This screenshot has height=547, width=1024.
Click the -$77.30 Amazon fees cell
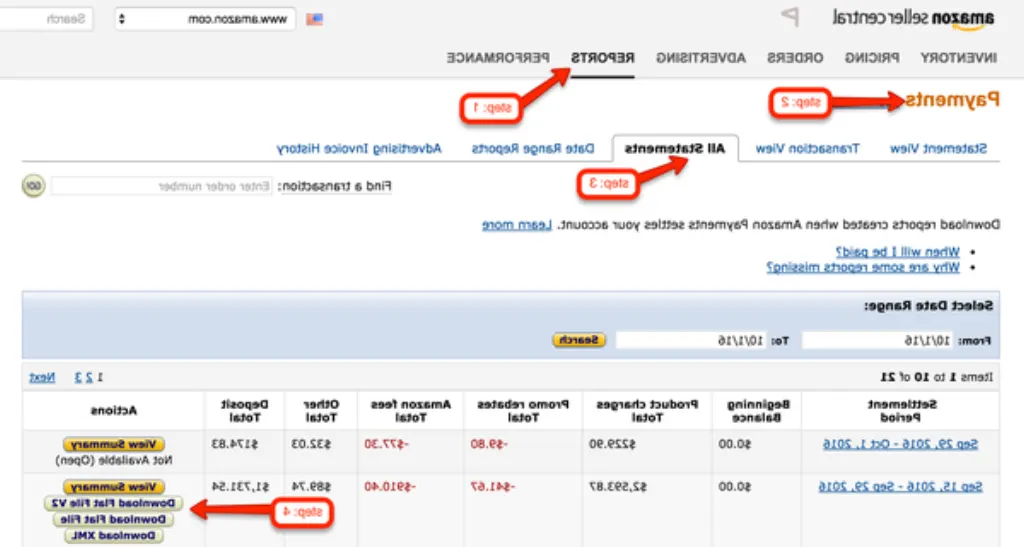[x=386, y=444]
